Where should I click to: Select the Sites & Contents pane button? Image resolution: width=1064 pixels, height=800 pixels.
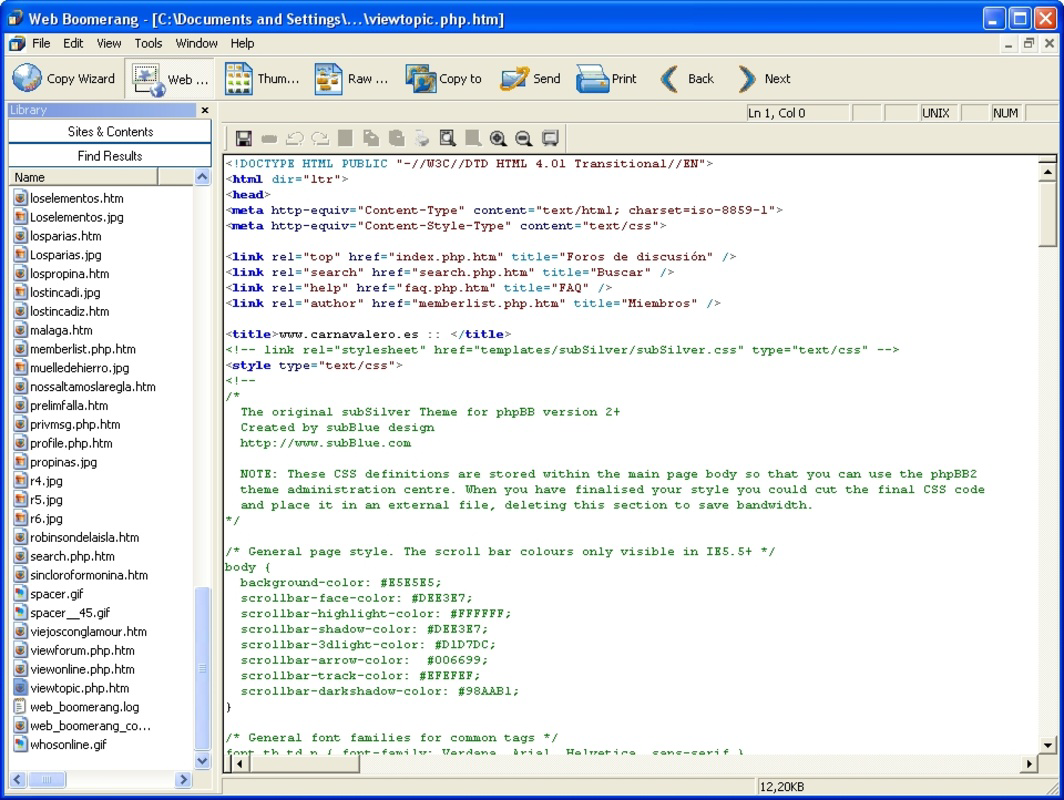point(110,132)
